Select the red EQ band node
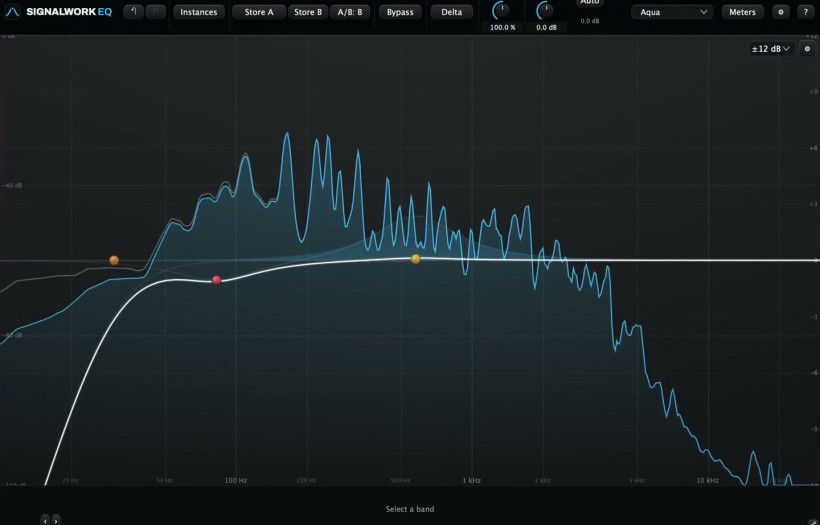Viewport: 820px width, 525px height. point(217,280)
